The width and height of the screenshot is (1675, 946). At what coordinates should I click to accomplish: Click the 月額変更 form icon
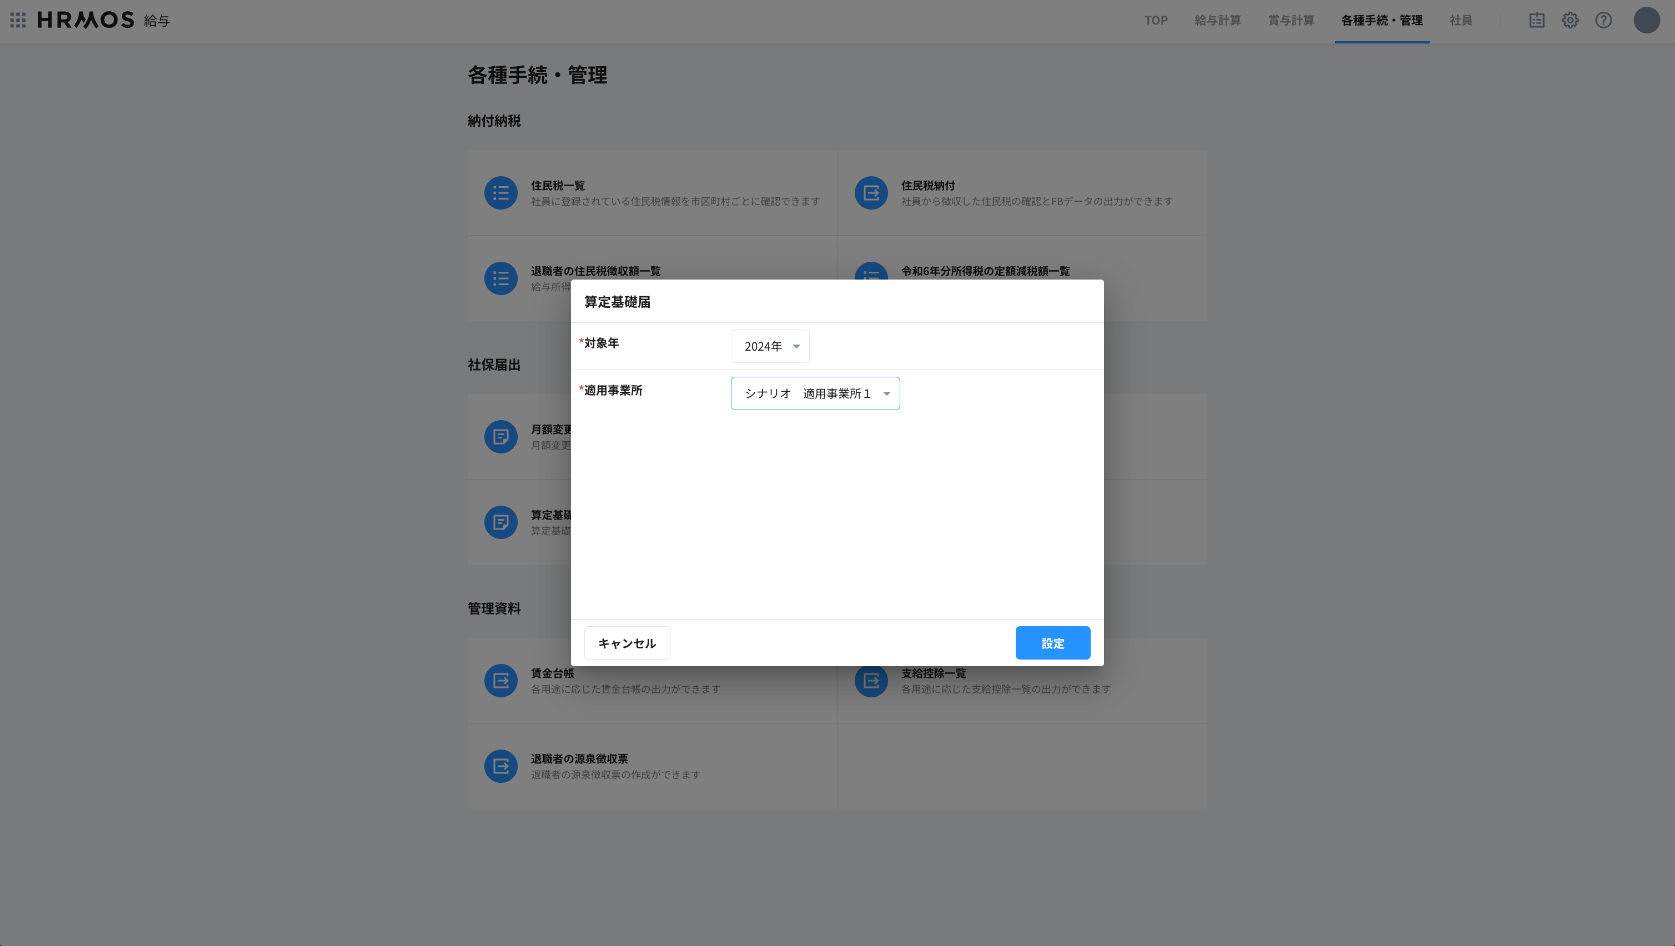click(500, 437)
